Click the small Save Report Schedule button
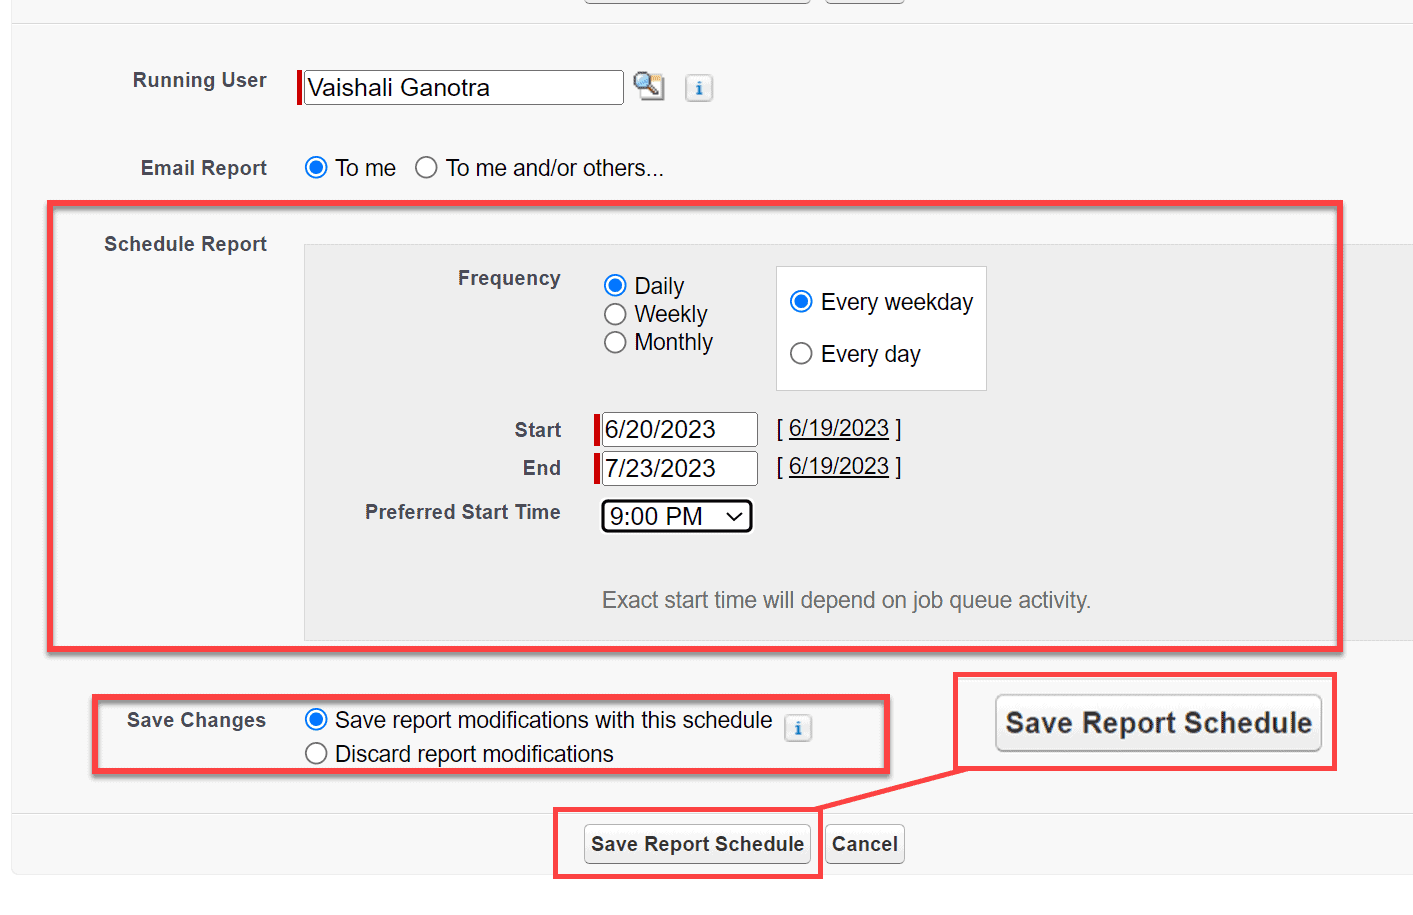 697,844
